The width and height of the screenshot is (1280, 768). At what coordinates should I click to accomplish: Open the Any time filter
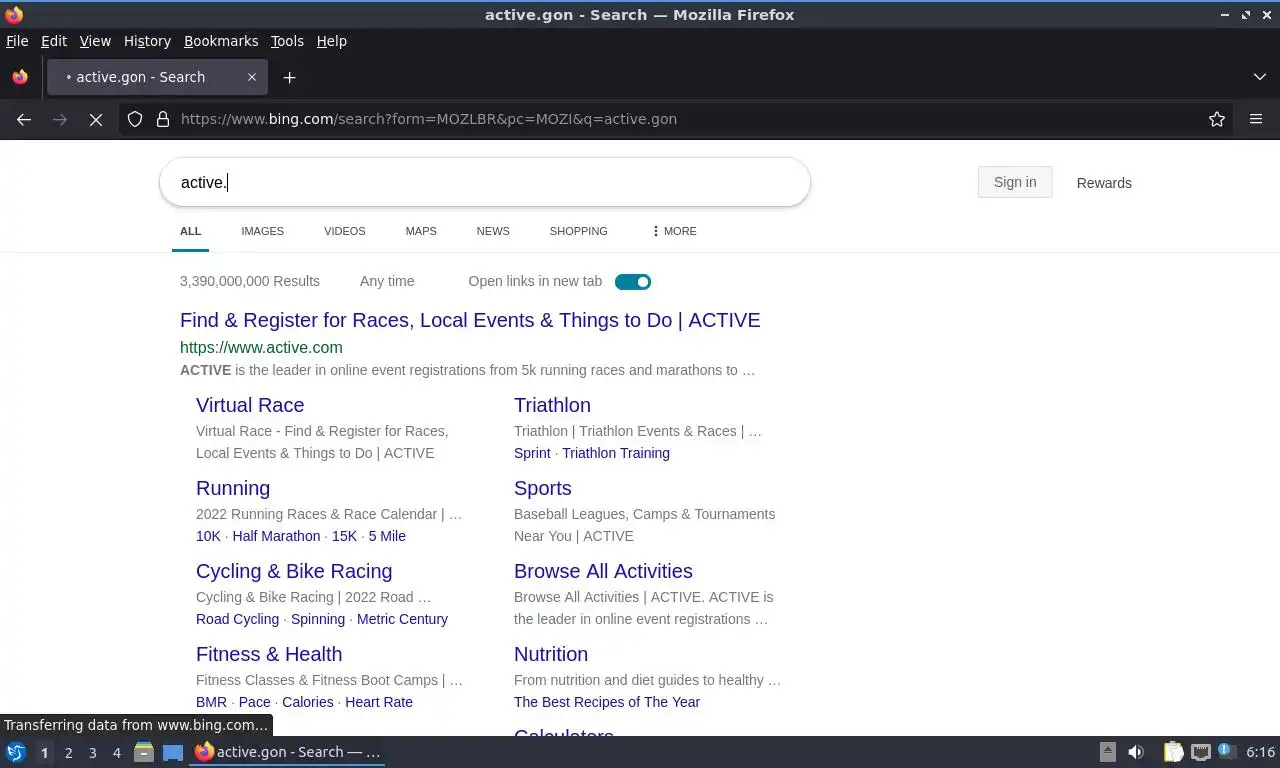[x=387, y=281]
